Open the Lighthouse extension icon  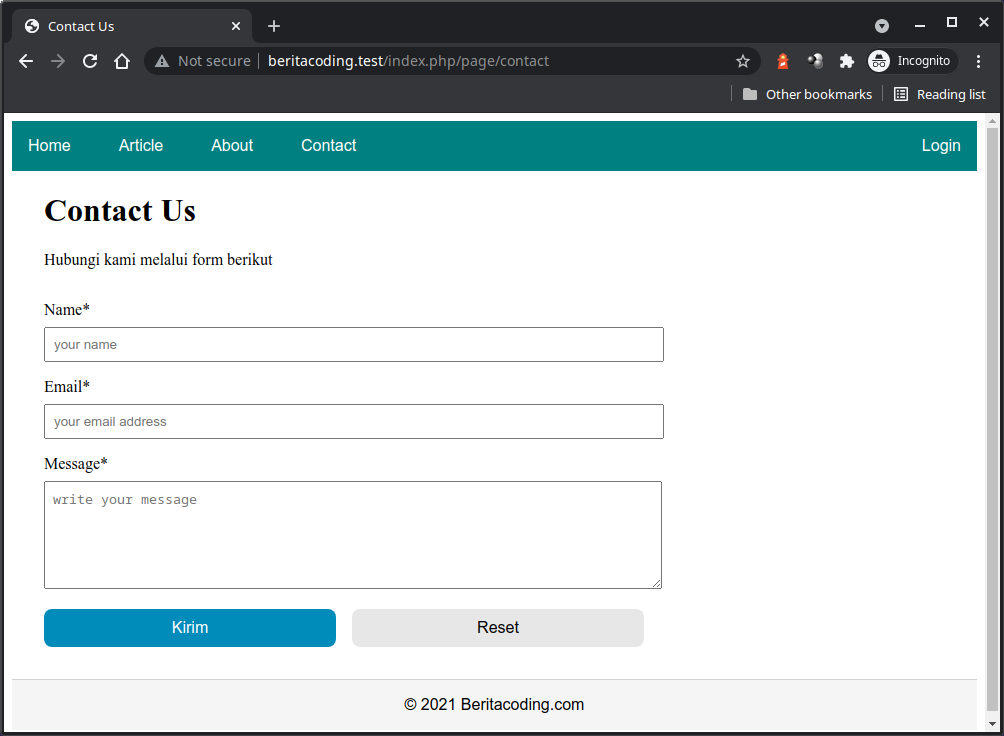(x=782, y=61)
